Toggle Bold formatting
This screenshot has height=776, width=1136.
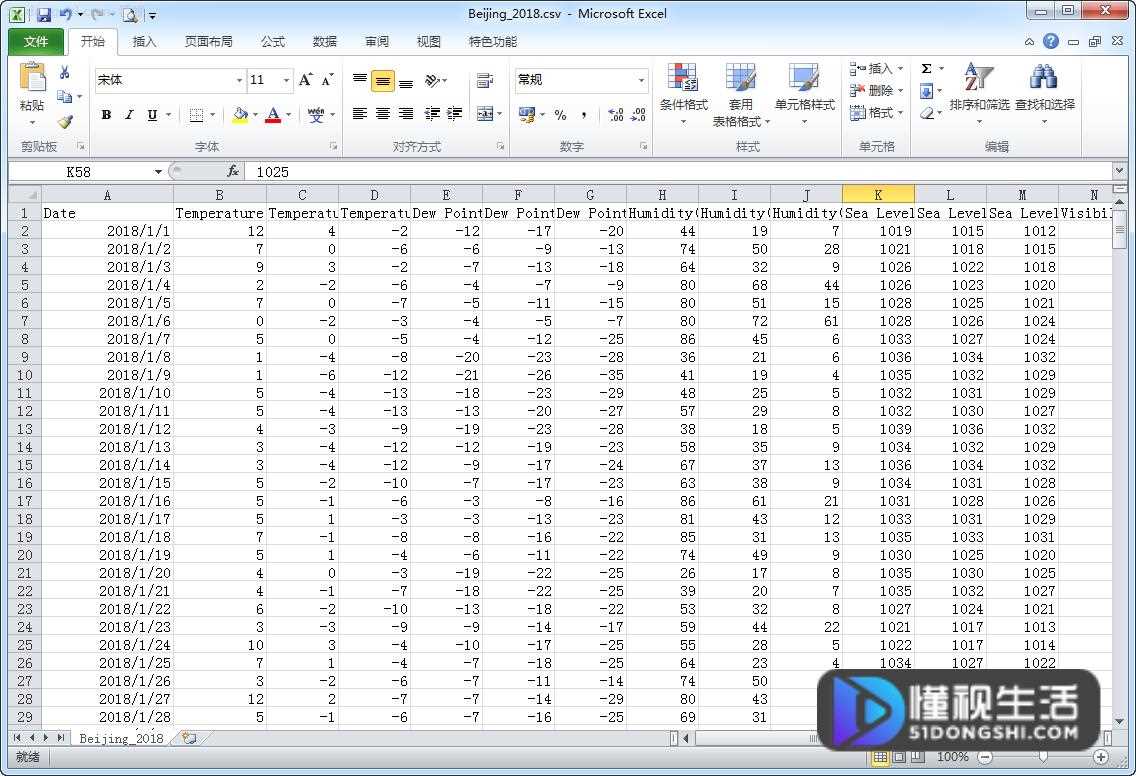point(106,114)
